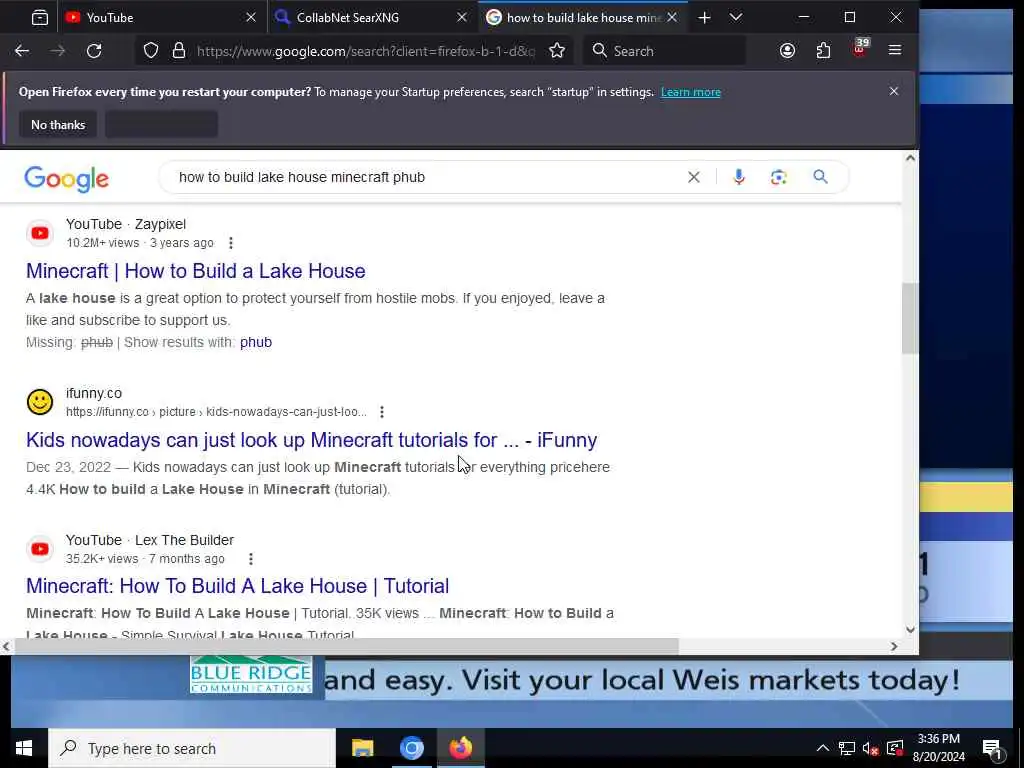1024x768 pixels.
Task: Open the Firefox account icon
Action: click(x=788, y=51)
